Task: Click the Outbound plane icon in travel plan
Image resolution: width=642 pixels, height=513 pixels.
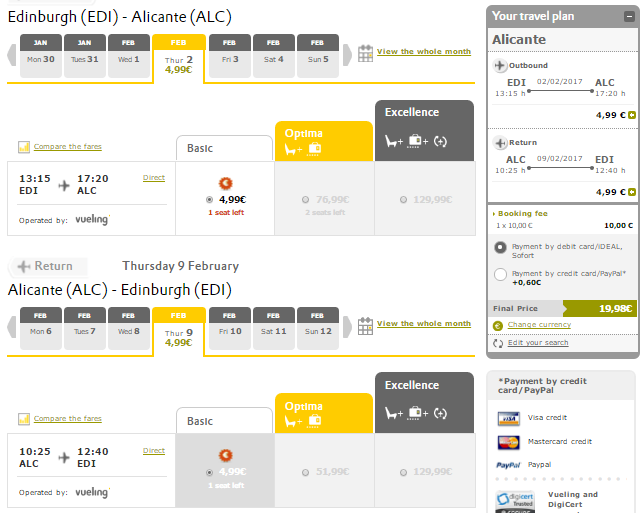Action: (500, 66)
